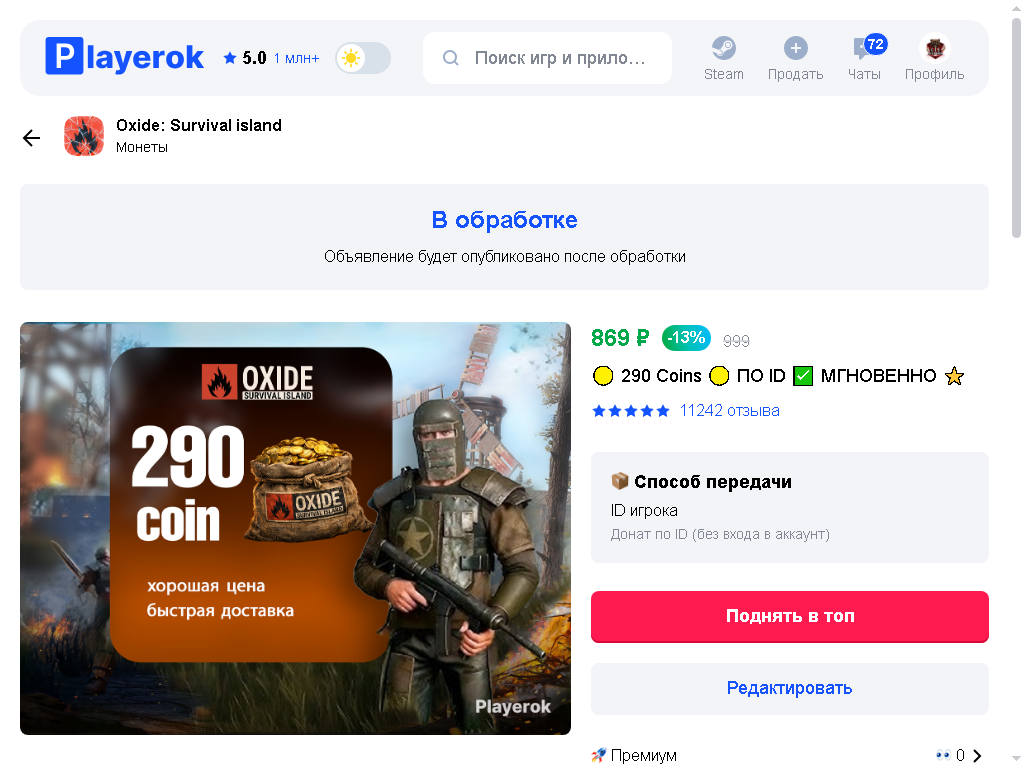
Task: Focus the Поиск игр search field
Action: [x=547, y=58]
